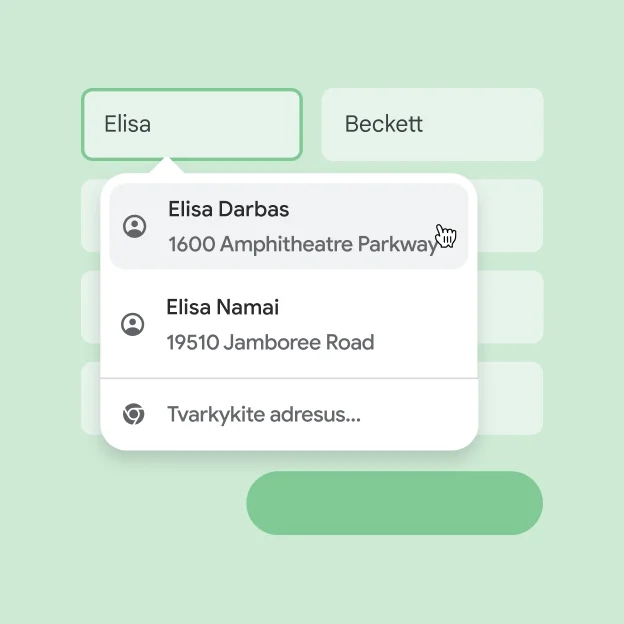Focus the Beckett last name field

(432, 124)
